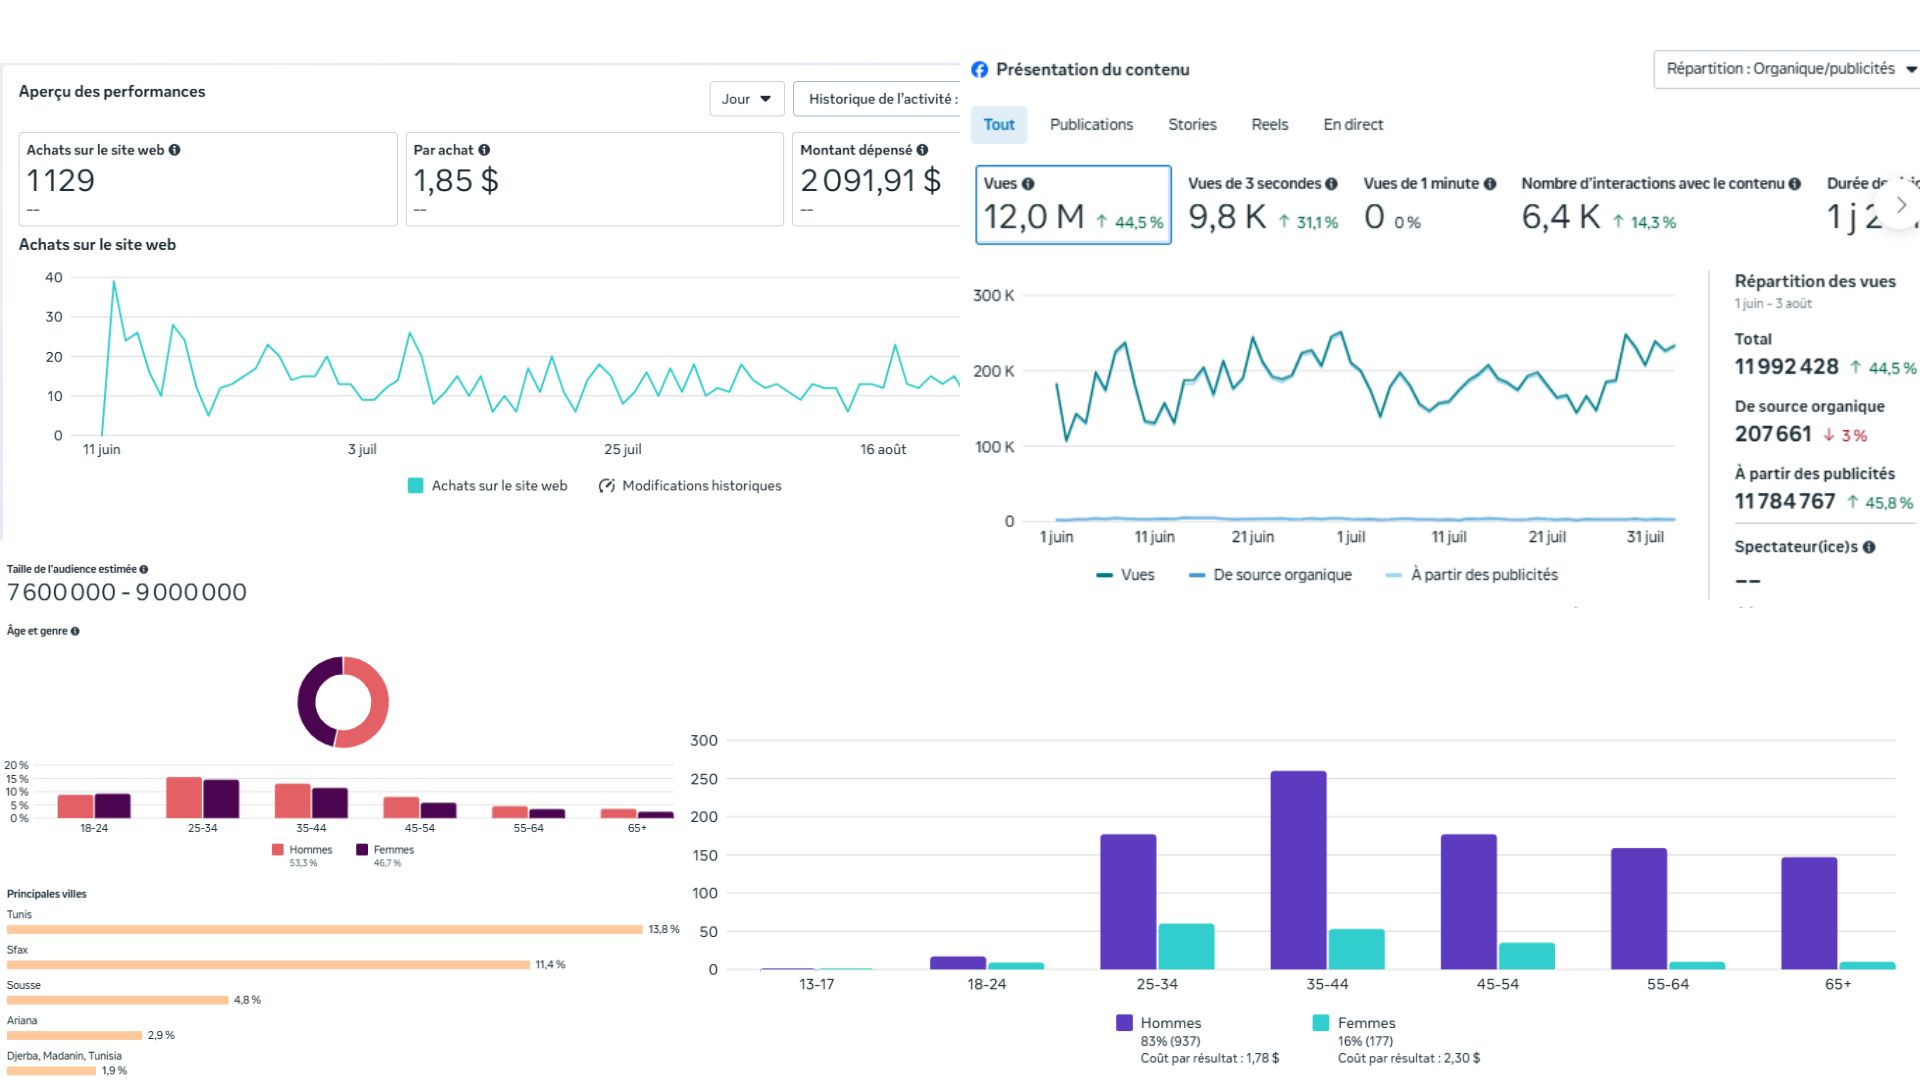The image size is (1920, 1080).
Task: Click info icon beside Vues de 3 secondes
Action: click(1331, 184)
